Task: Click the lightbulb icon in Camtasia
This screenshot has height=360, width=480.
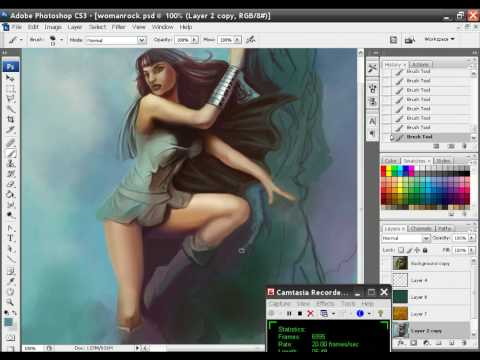Action: click(380, 313)
